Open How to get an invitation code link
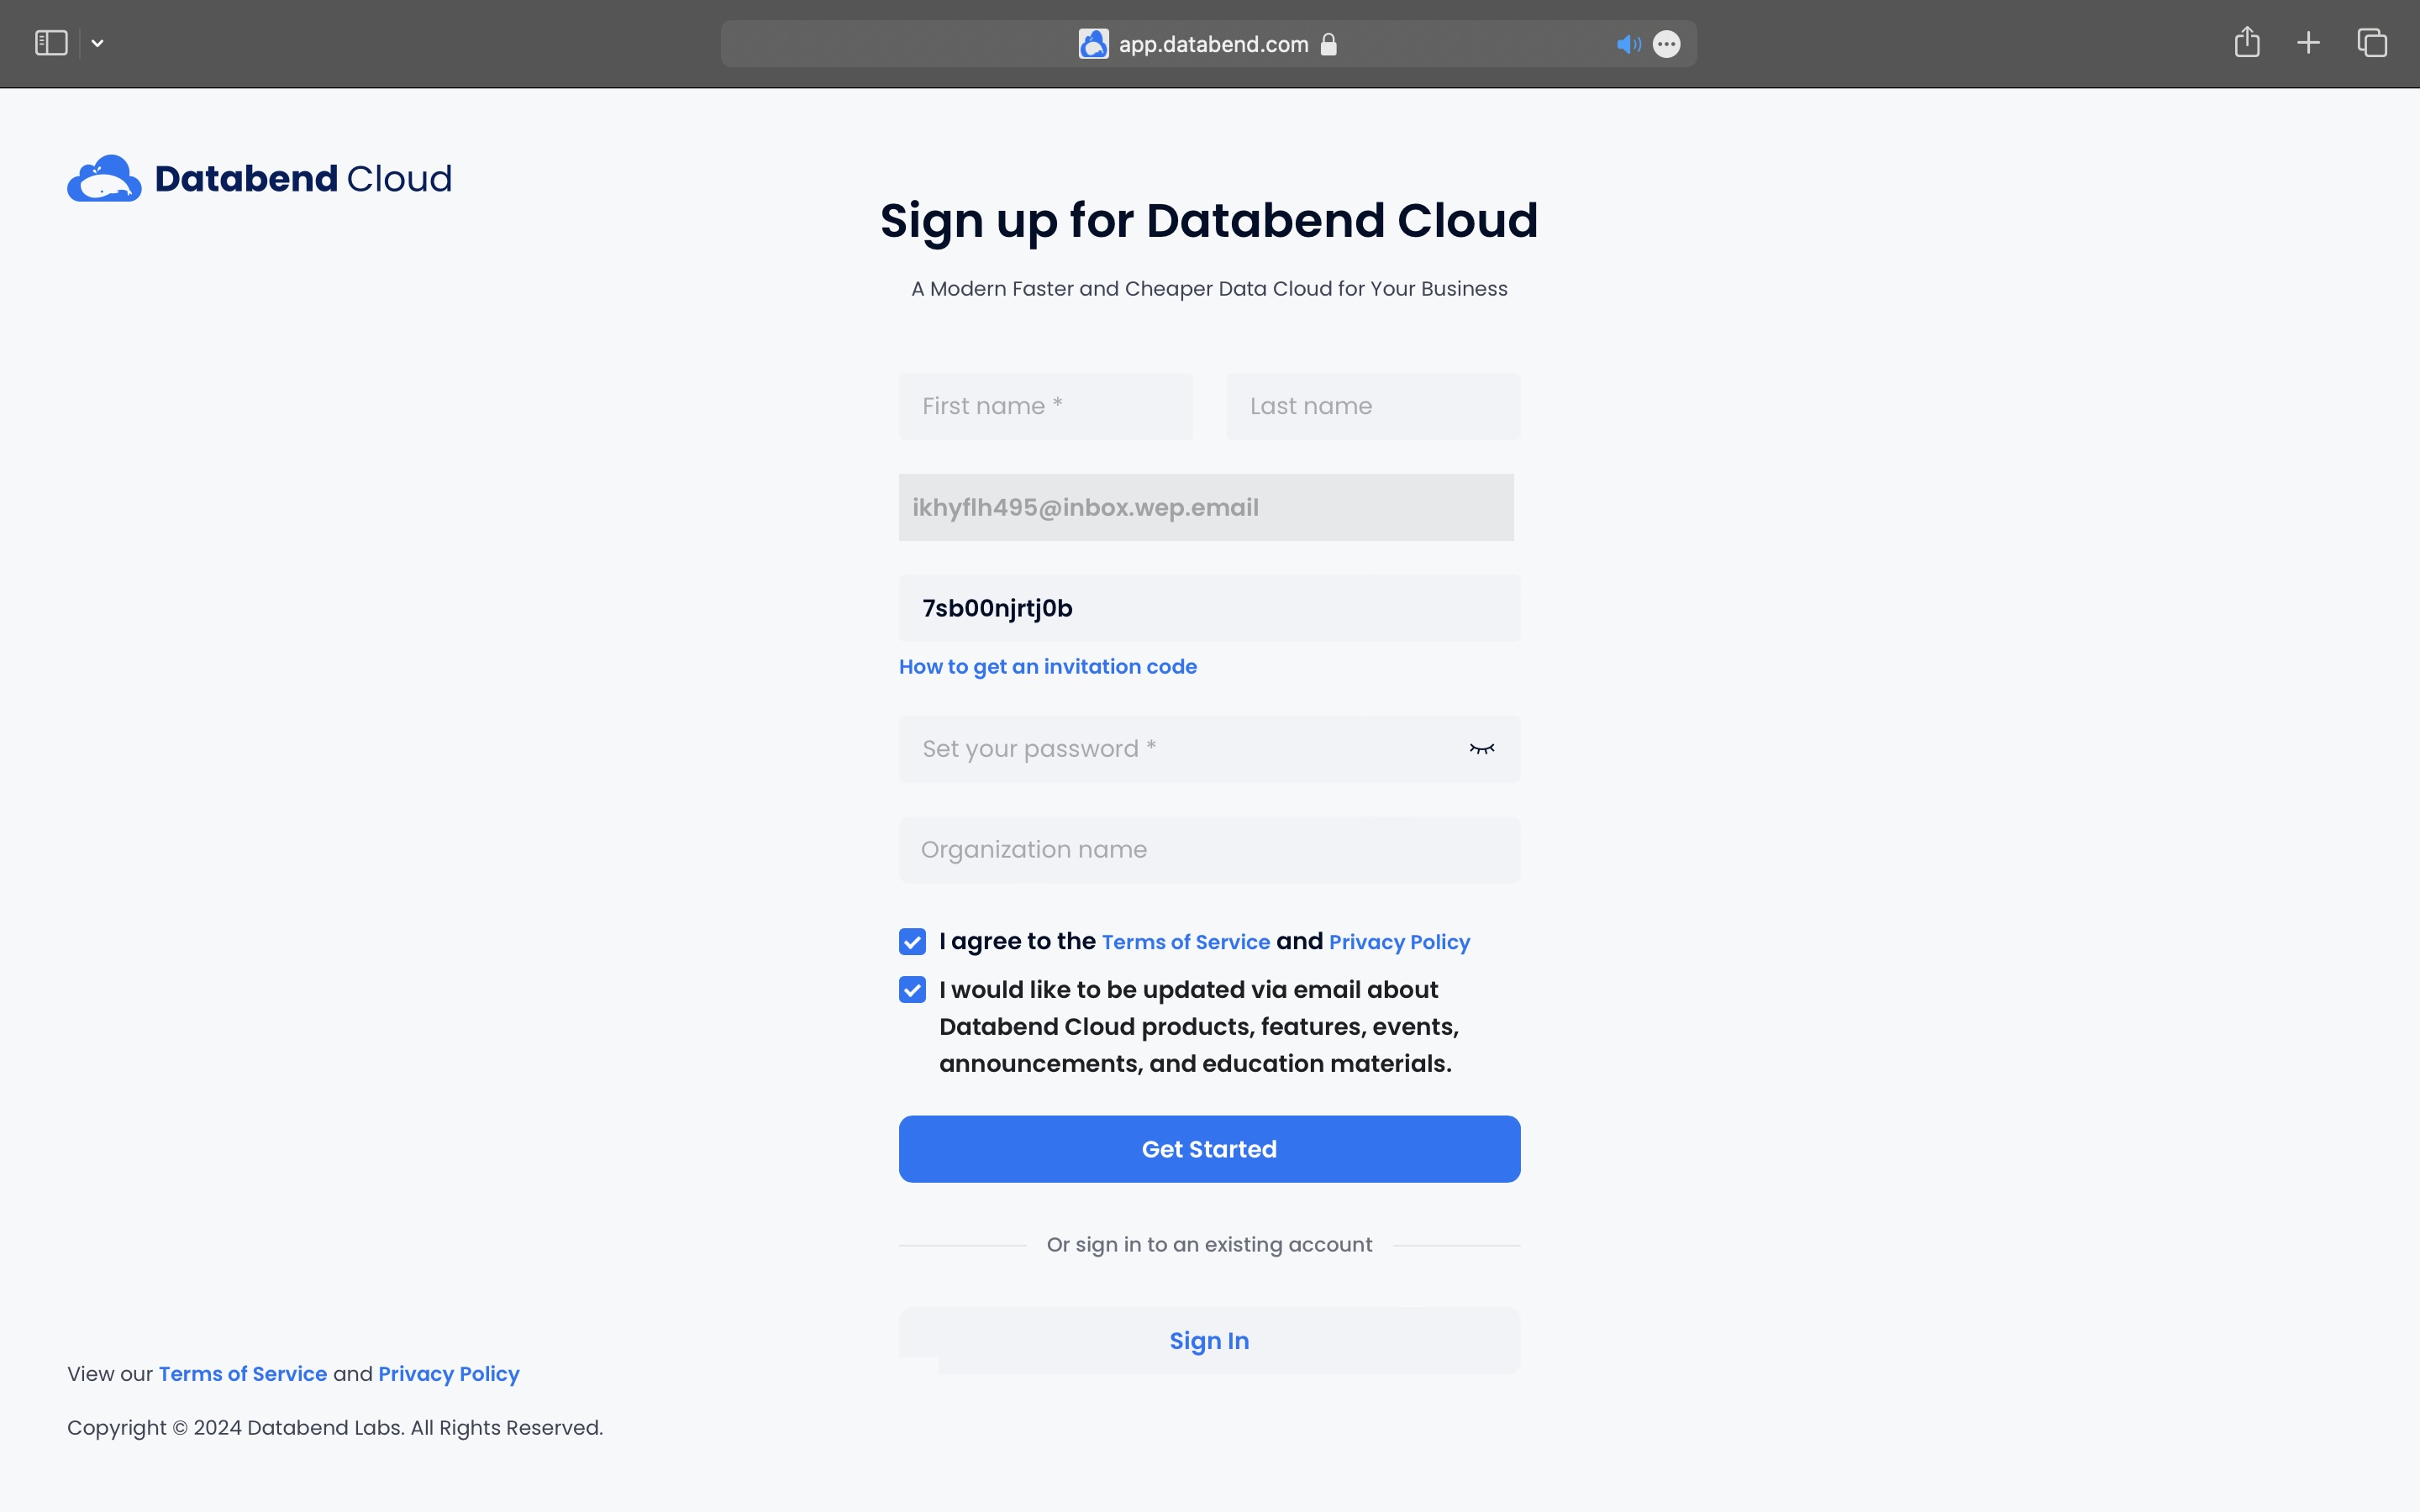This screenshot has width=2420, height=1512. coord(1047,667)
